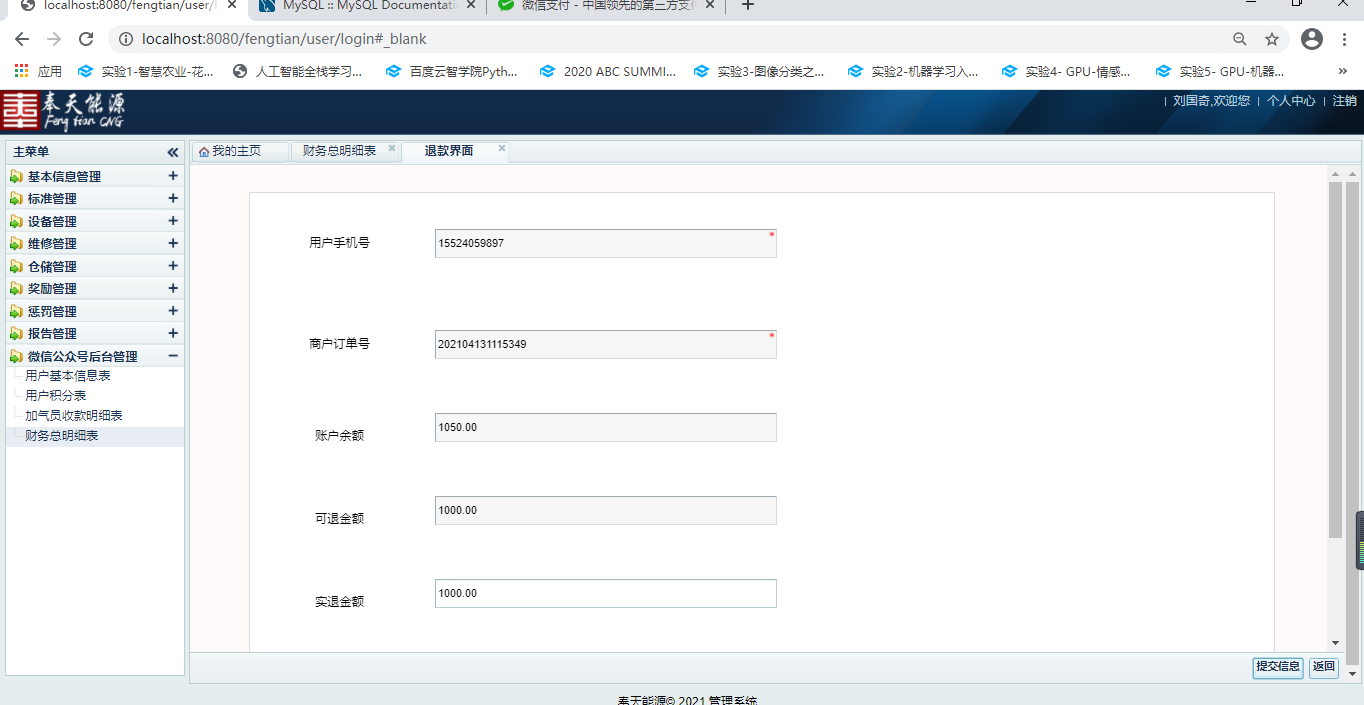Screen dimensions: 1364x705
Task: Open the Chrome profile avatar icon
Action: [x=1312, y=39]
